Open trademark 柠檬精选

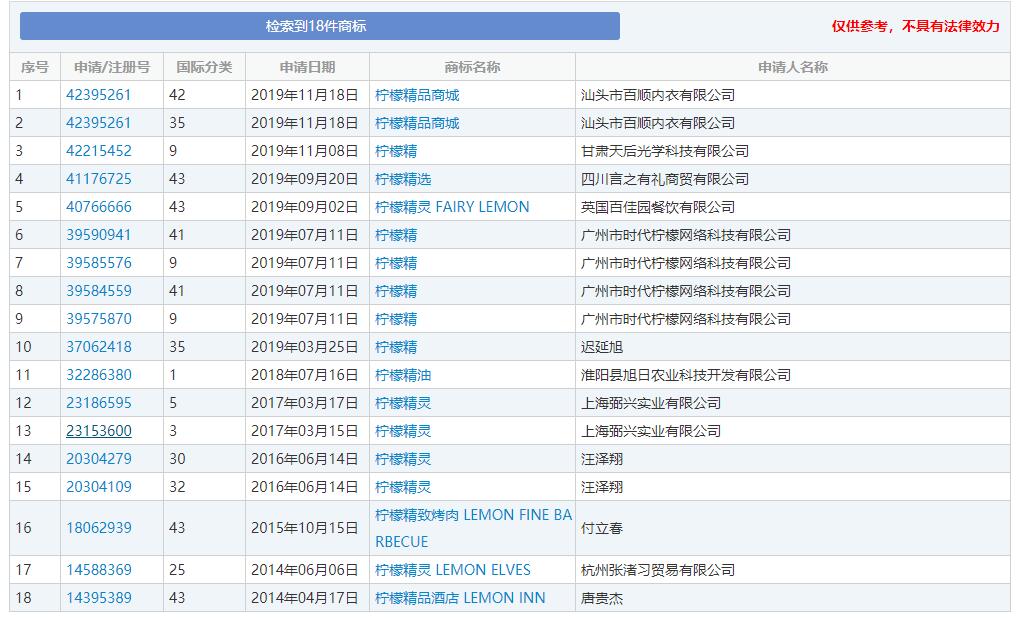click(403, 179)
